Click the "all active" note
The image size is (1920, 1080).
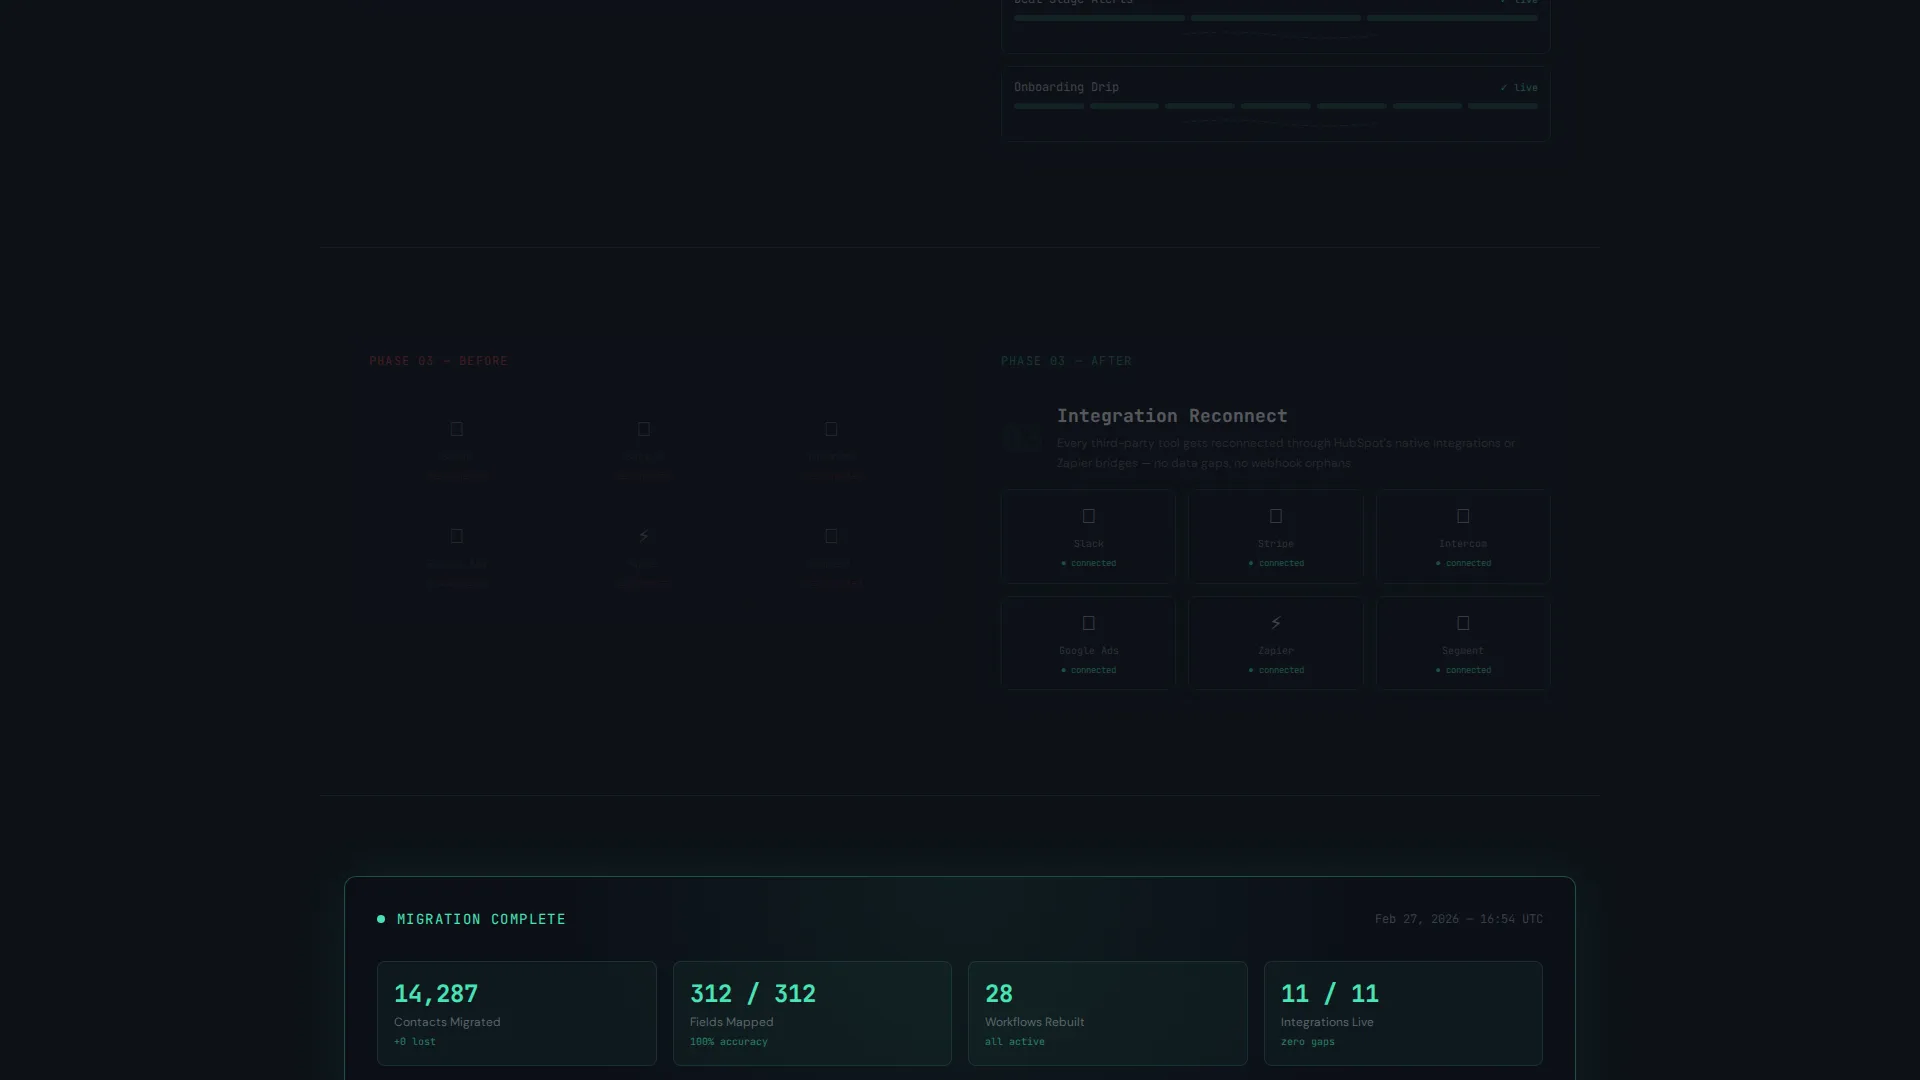(x=1015, y=1042)
